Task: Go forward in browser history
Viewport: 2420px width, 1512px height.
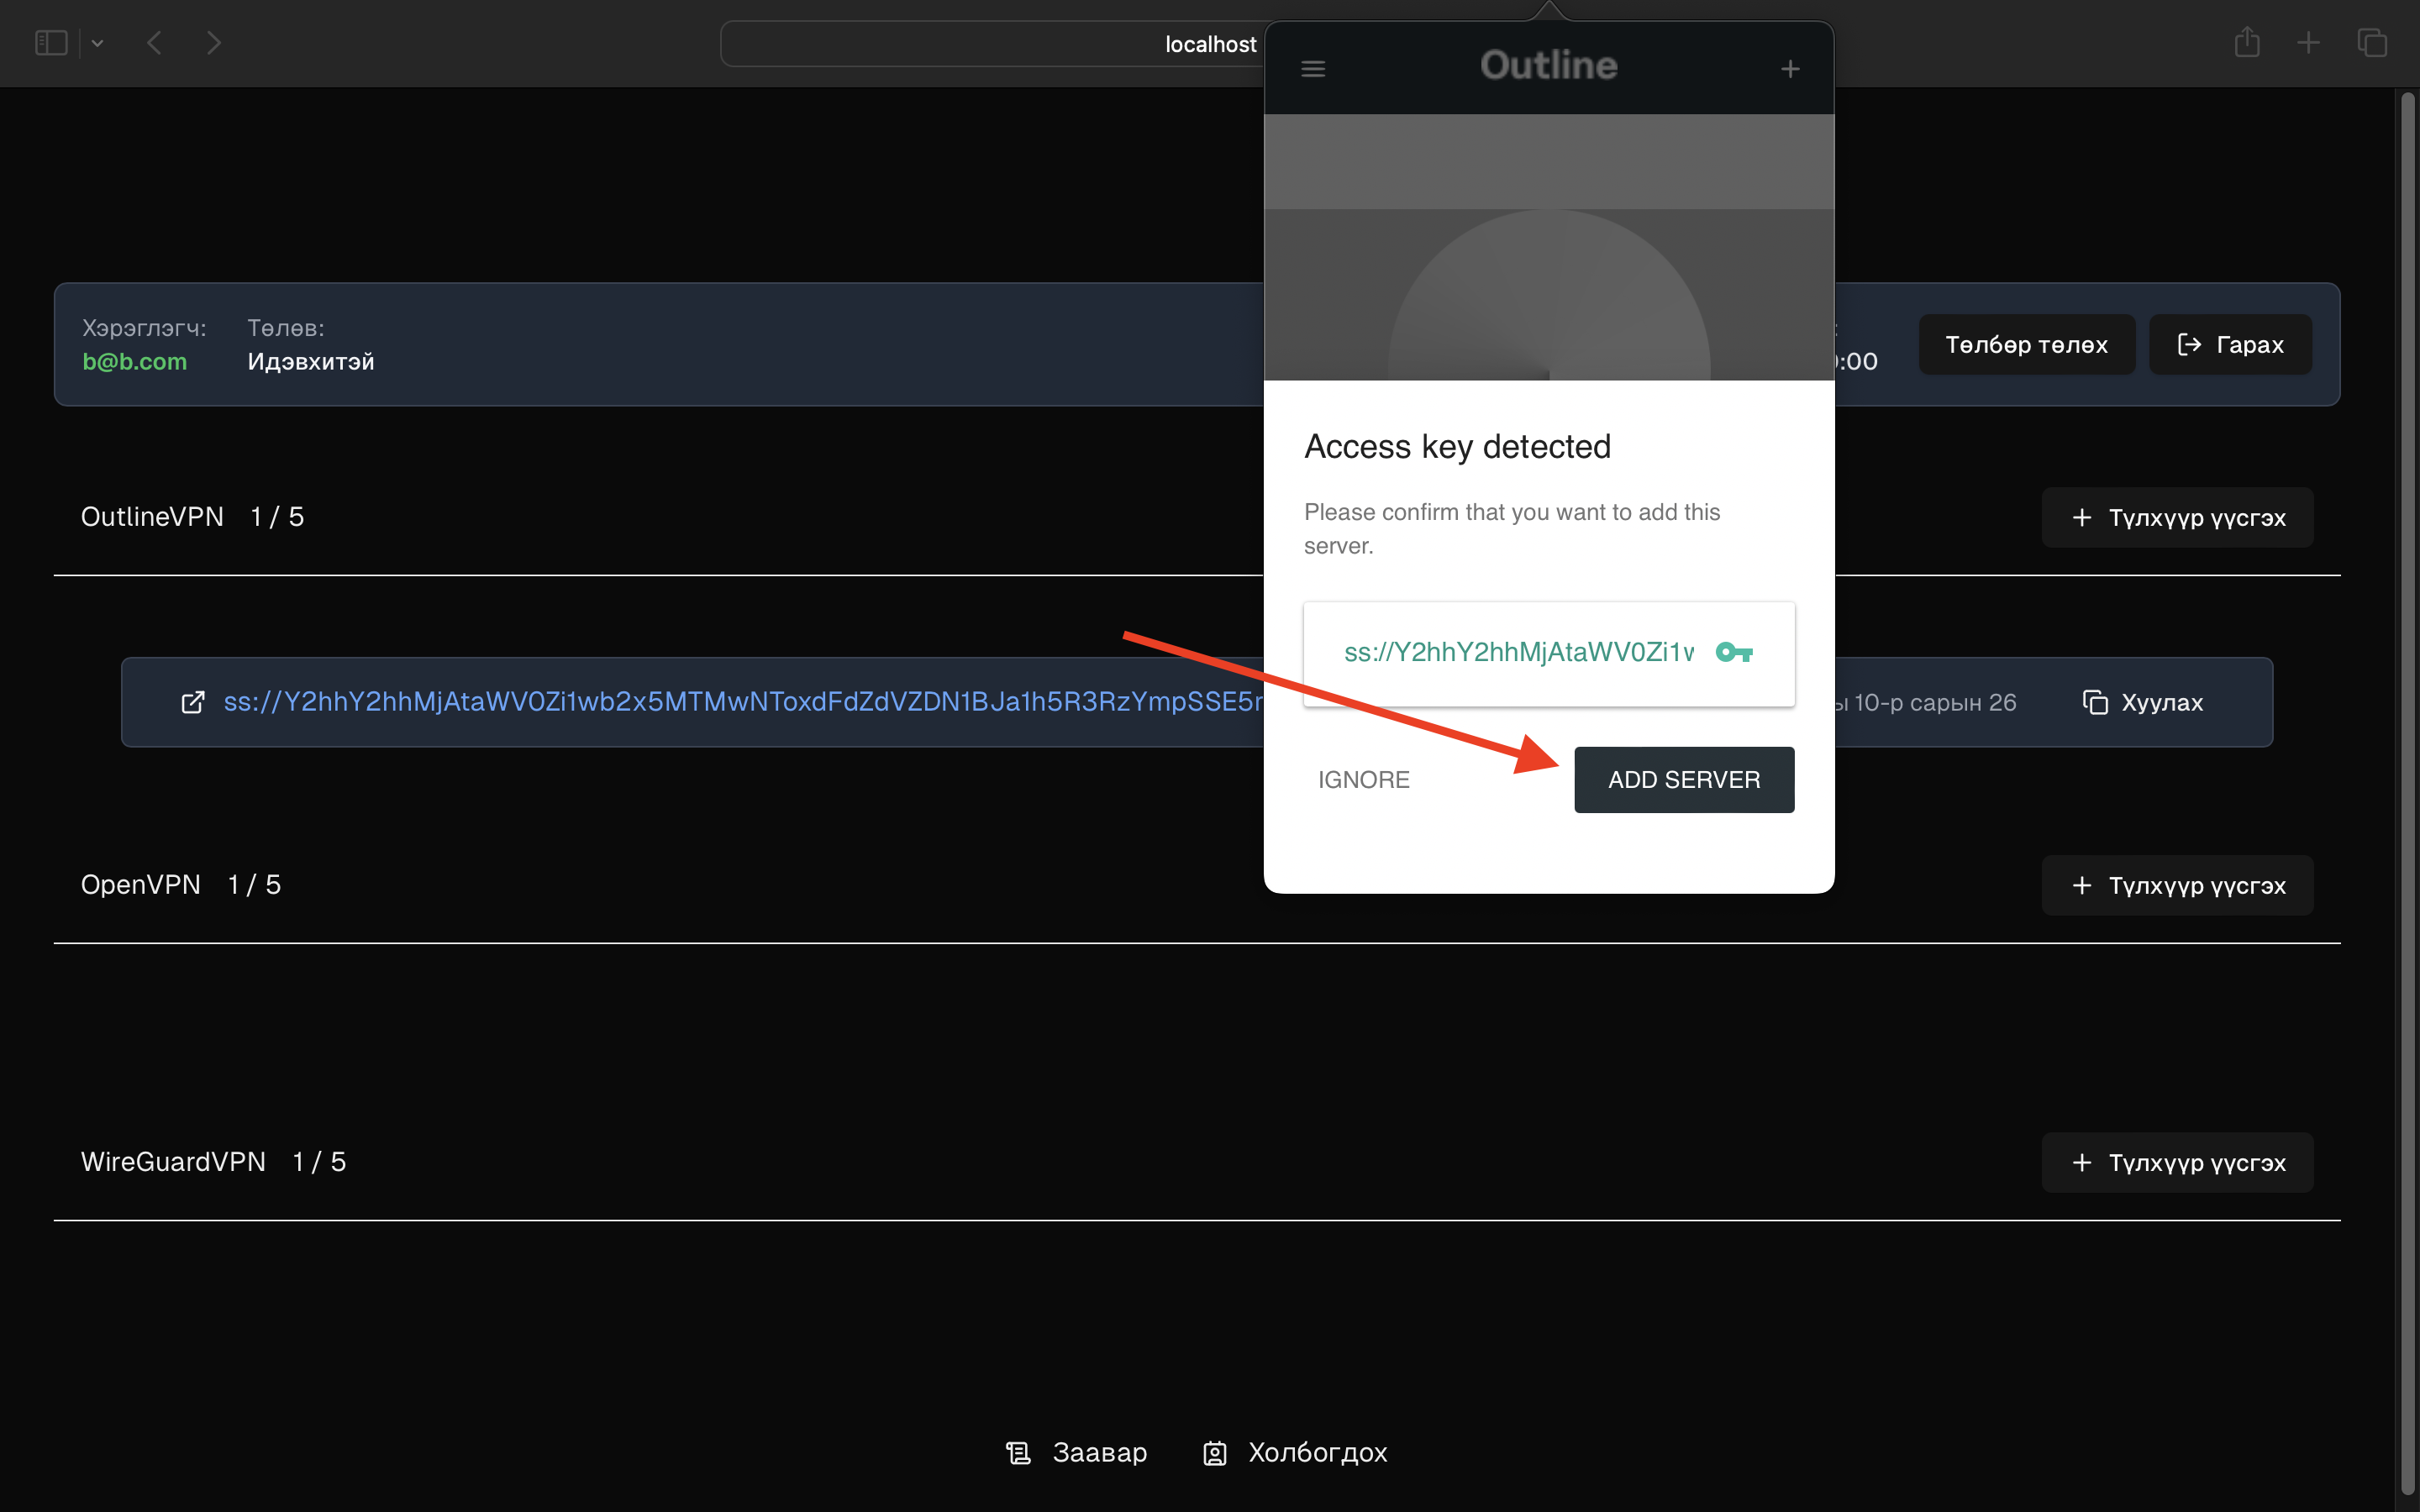Action: [213, 43]
